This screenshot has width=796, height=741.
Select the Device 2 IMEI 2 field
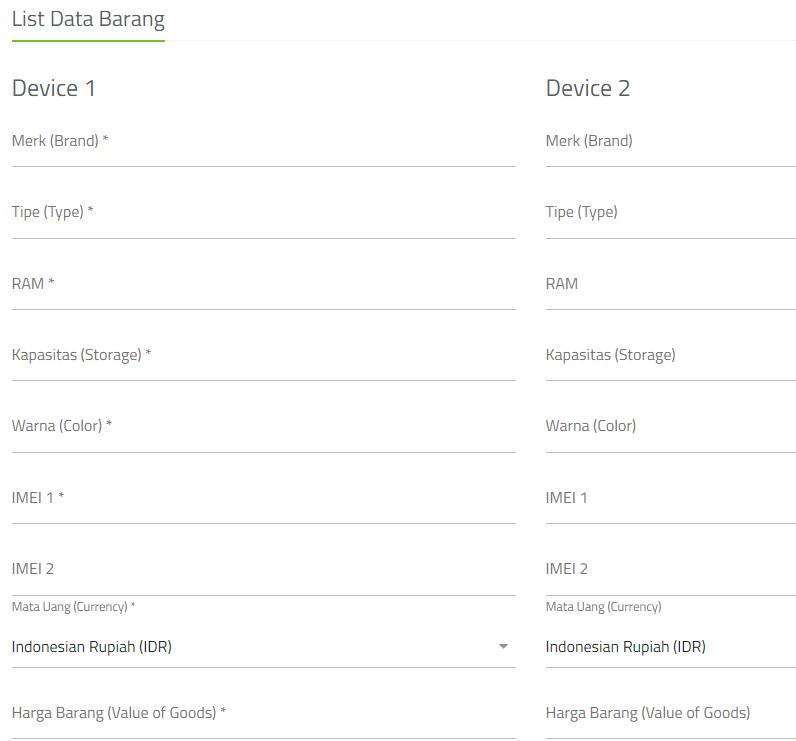[x=670, y=570]
